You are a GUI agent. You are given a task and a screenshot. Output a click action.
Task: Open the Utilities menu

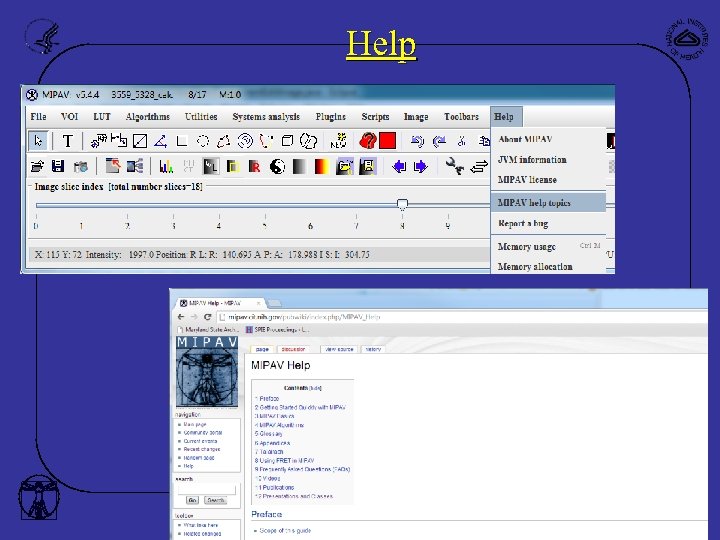pos(201,117)
